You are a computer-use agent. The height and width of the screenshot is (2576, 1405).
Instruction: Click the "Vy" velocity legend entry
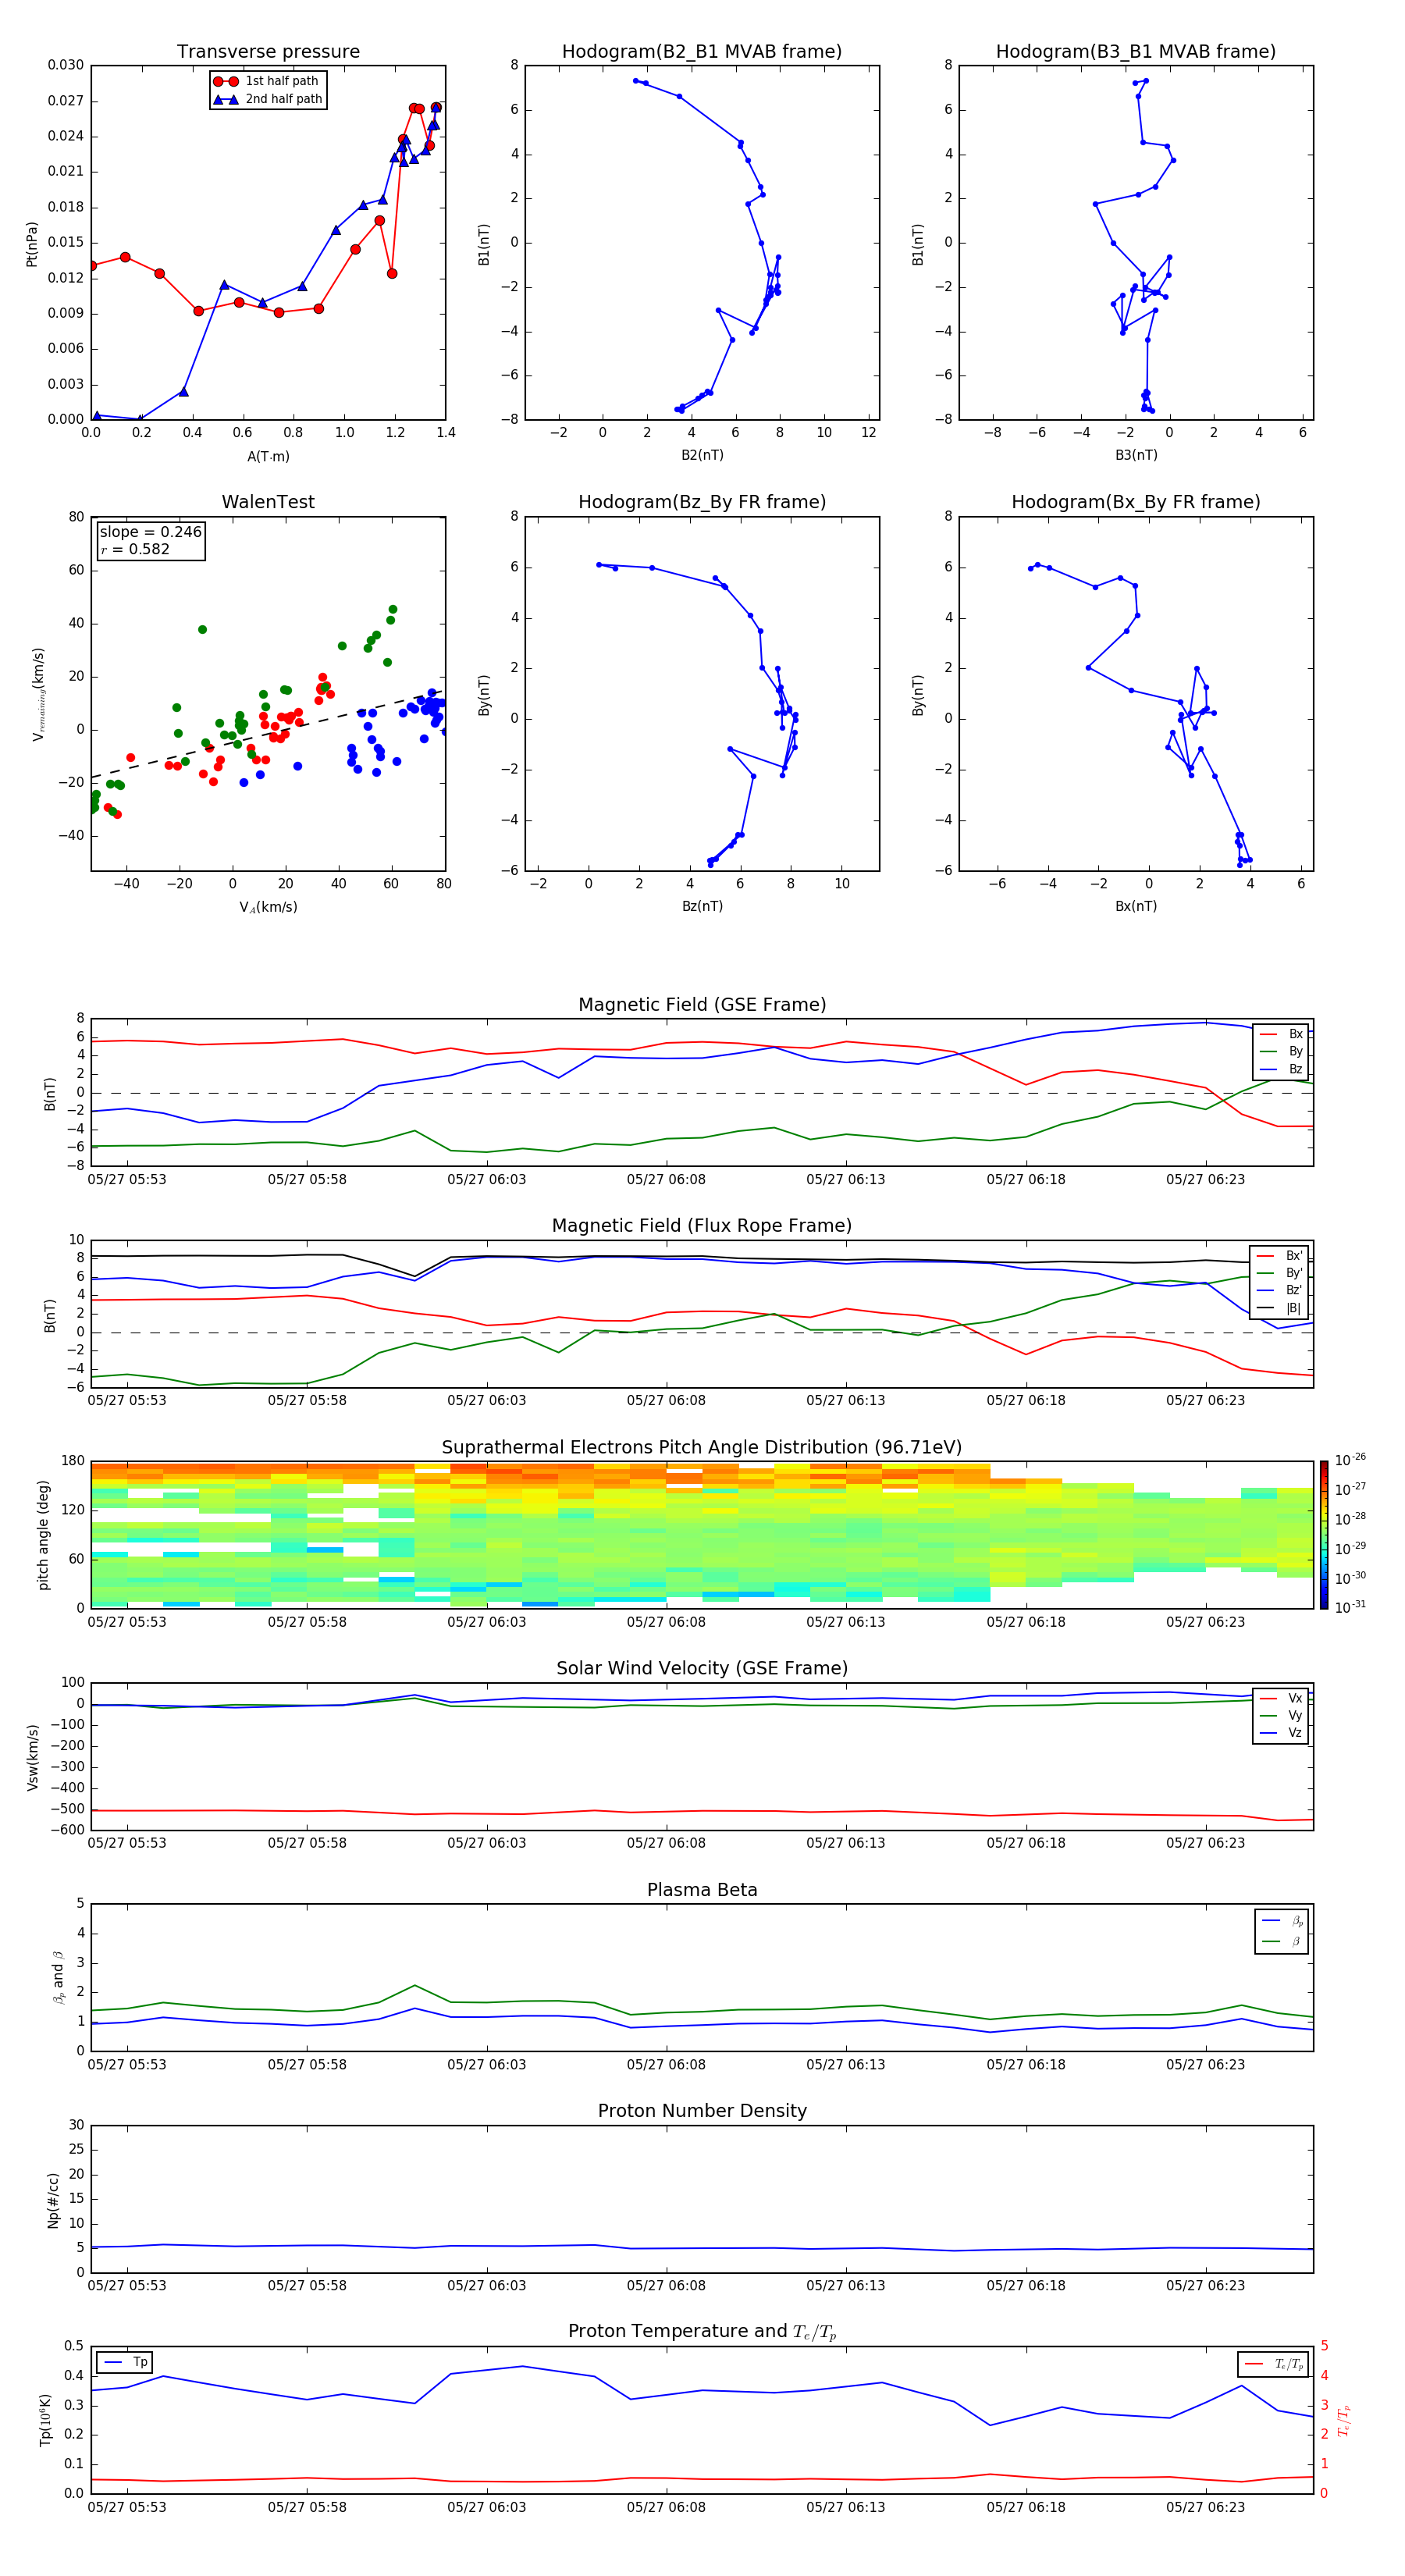(x=1281, y=1716)
